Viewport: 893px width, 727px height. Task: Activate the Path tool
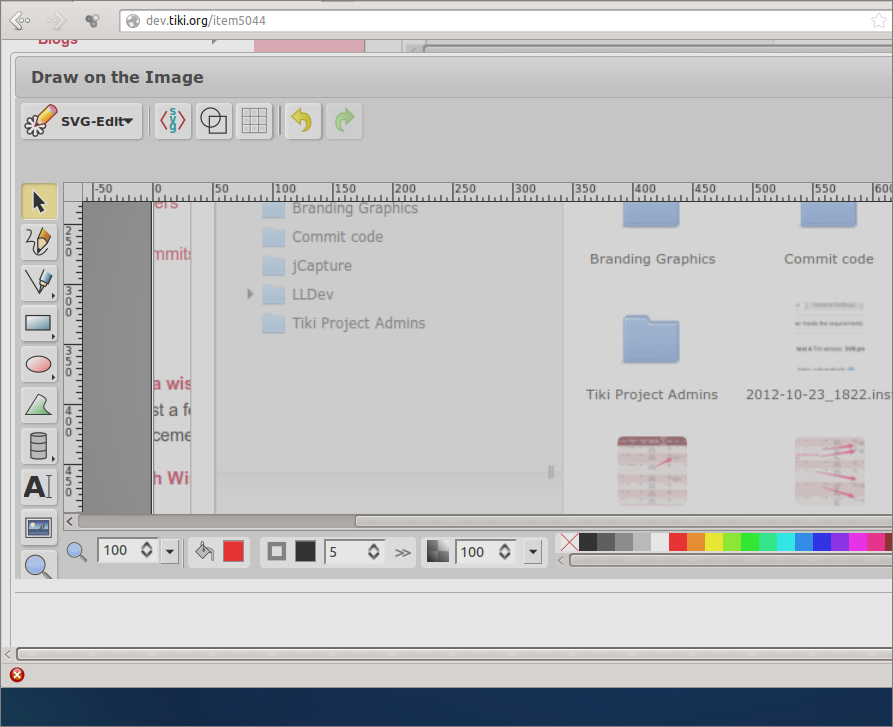pyautogui.click(x=39, y=405)
